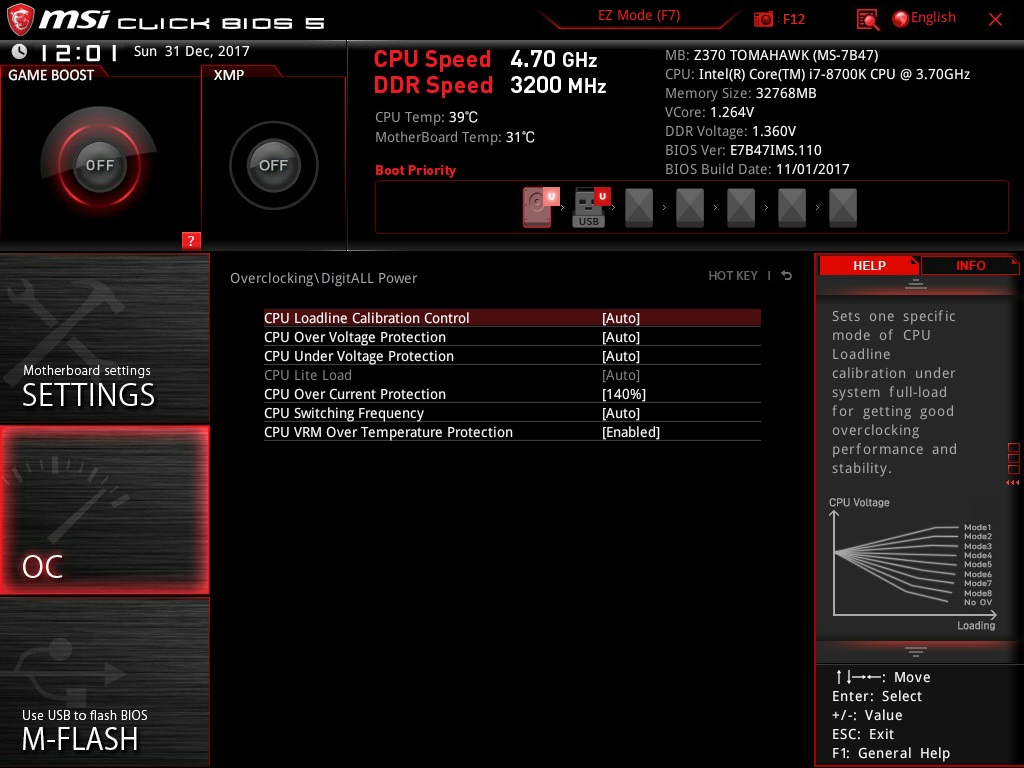Viewport: 1024px width, 768px height.
Task: Open the OC overclocking section
Action: coord(104,510)
